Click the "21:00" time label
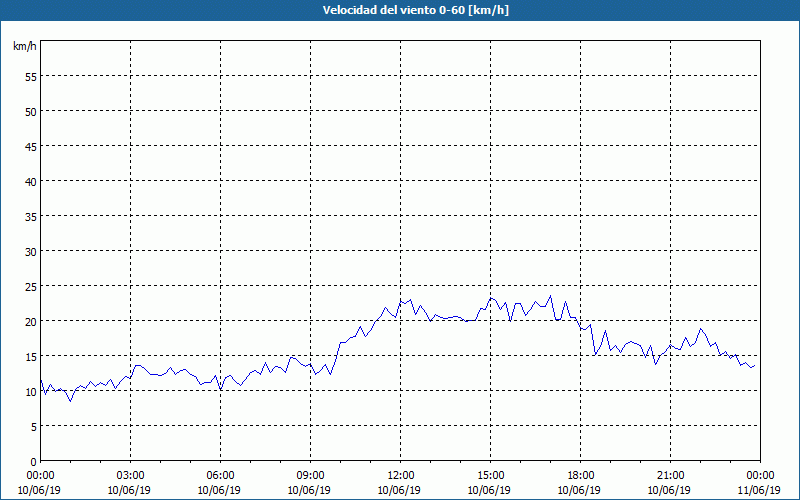 (670, 476)
